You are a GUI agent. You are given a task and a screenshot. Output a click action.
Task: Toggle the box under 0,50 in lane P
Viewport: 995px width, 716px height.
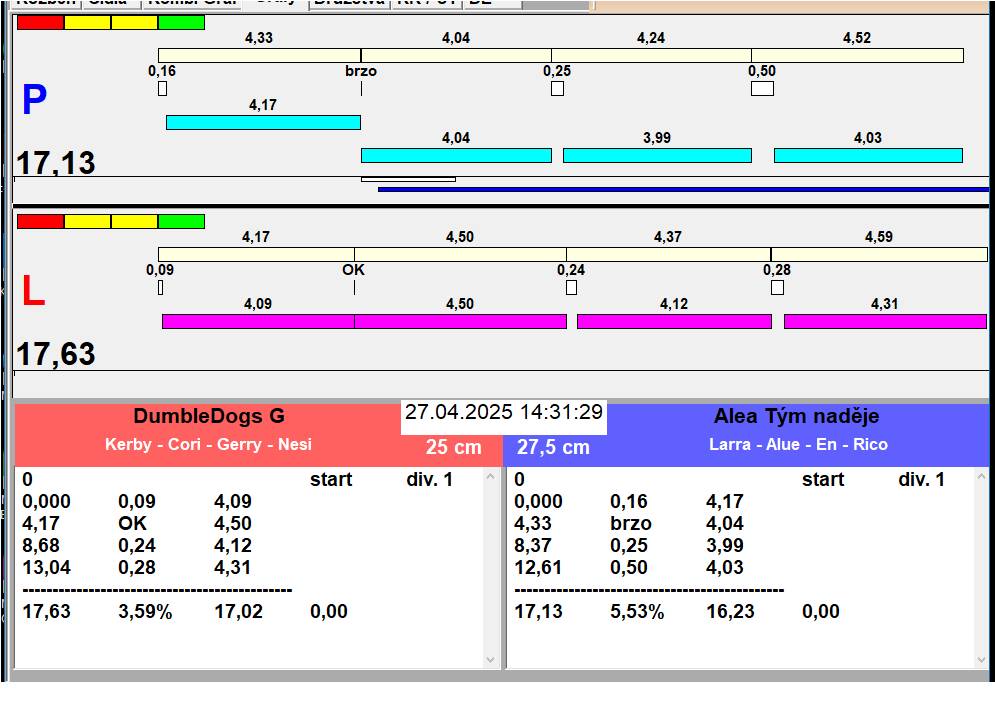pyautogui.click(x=762, y=88)
